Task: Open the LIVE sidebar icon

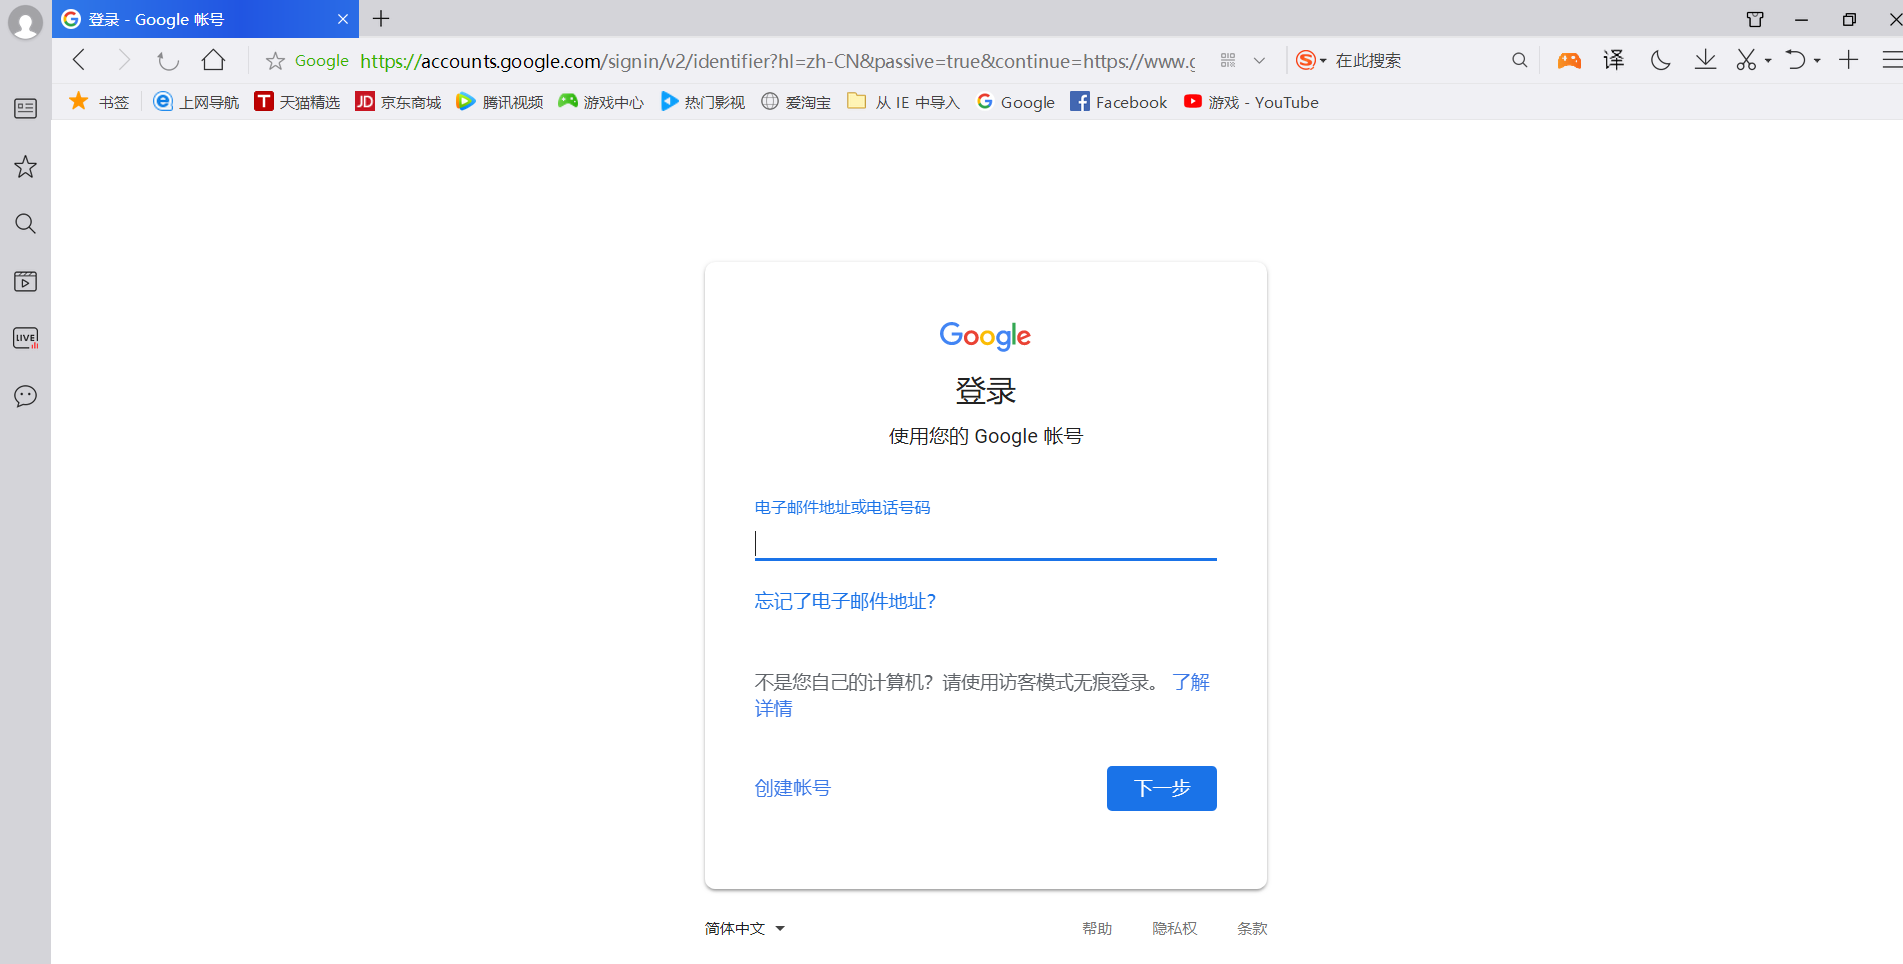Action: pos(25,338)
